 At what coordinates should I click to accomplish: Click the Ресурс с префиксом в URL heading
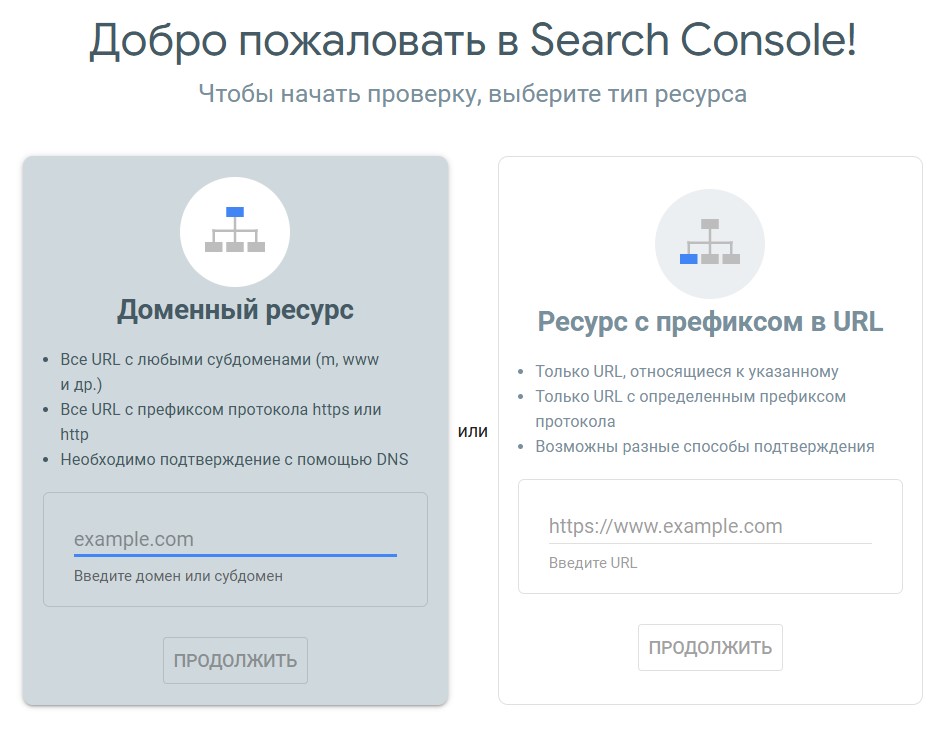pos(710,320)
